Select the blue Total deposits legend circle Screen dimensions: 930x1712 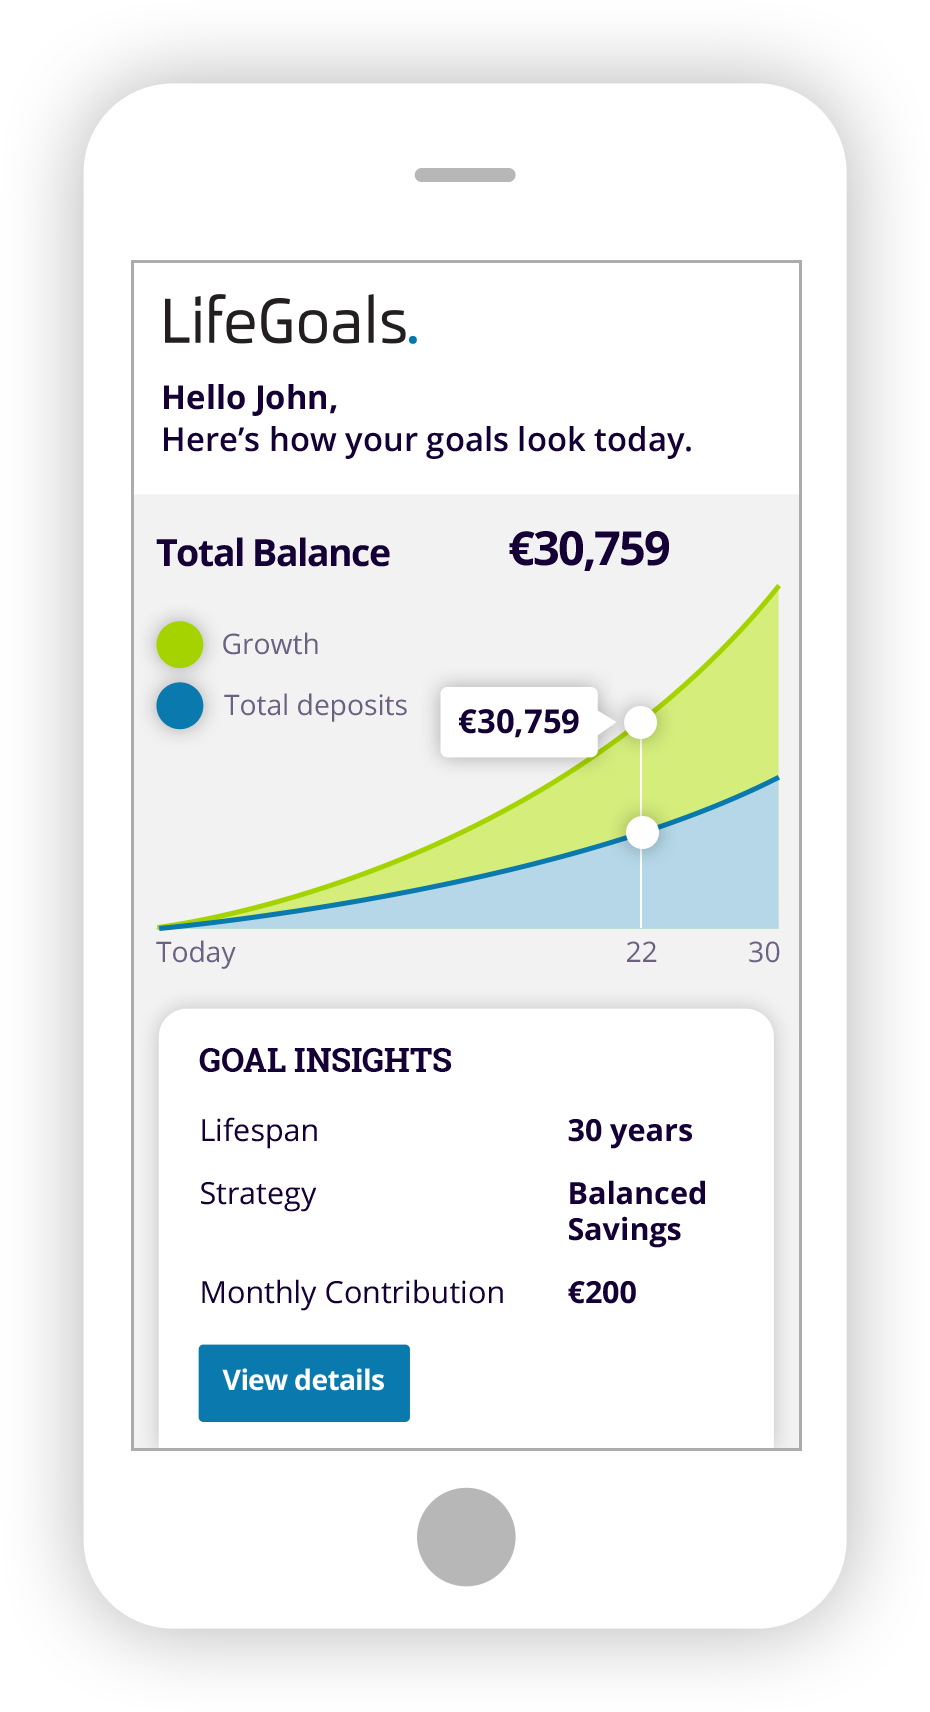pyautogui.click(x=180, y=706)
